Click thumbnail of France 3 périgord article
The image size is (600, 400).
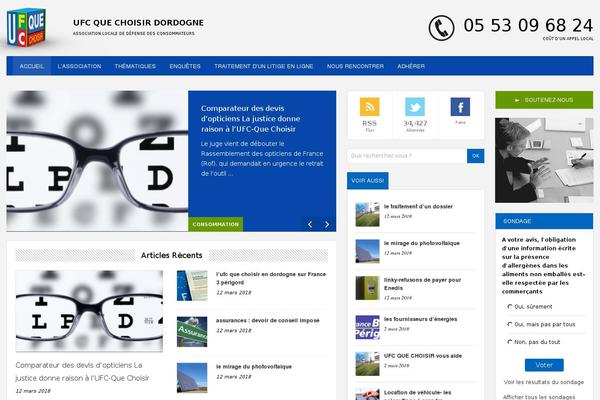tap(192, 286)
